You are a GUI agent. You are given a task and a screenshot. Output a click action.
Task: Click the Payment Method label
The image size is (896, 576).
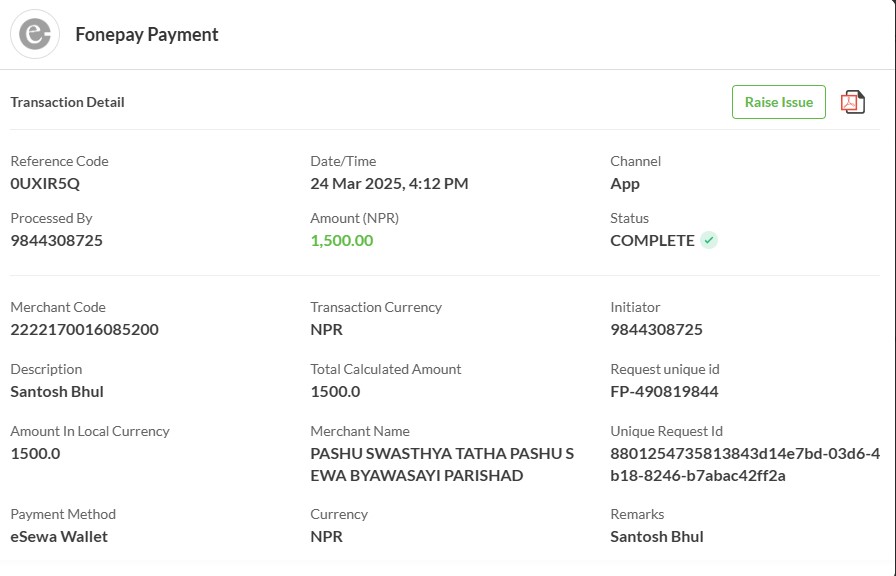(63, 514)
